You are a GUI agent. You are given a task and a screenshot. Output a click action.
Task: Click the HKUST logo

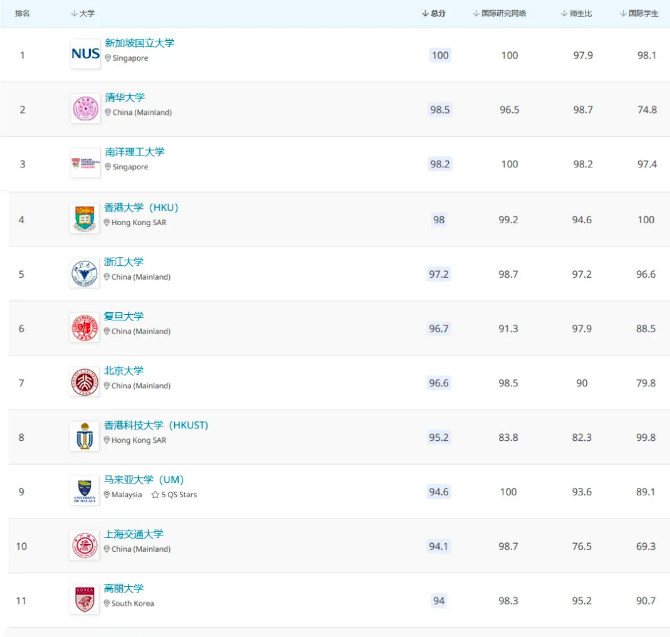point(85,436)
